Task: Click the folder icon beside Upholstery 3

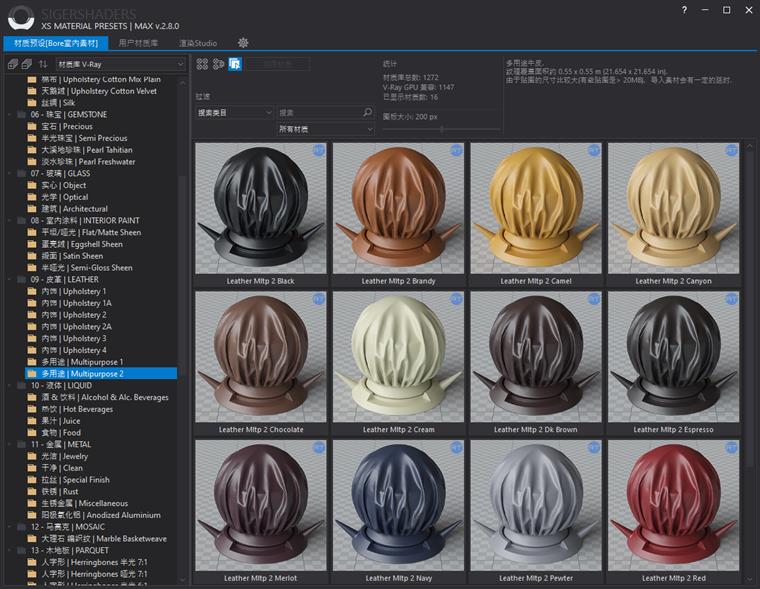Action: click(x=32, y=338)
